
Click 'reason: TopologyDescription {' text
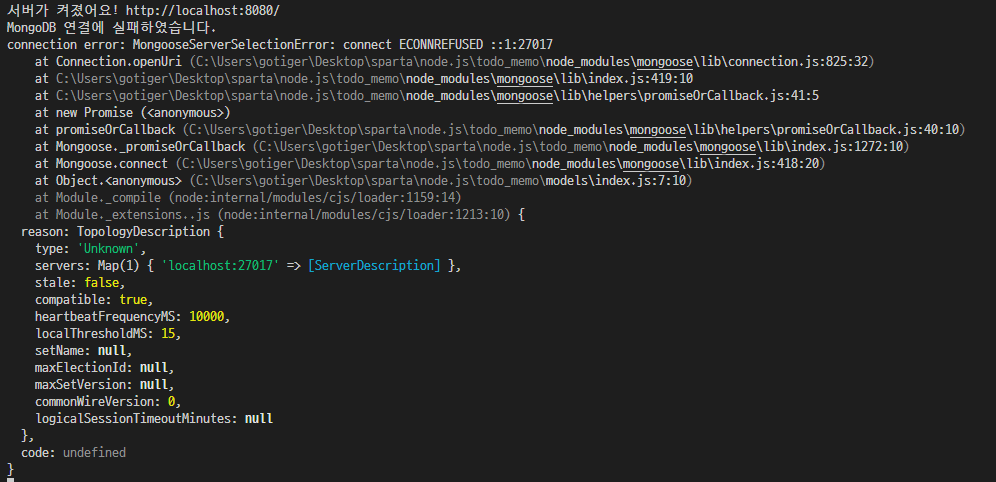(123, 232)
